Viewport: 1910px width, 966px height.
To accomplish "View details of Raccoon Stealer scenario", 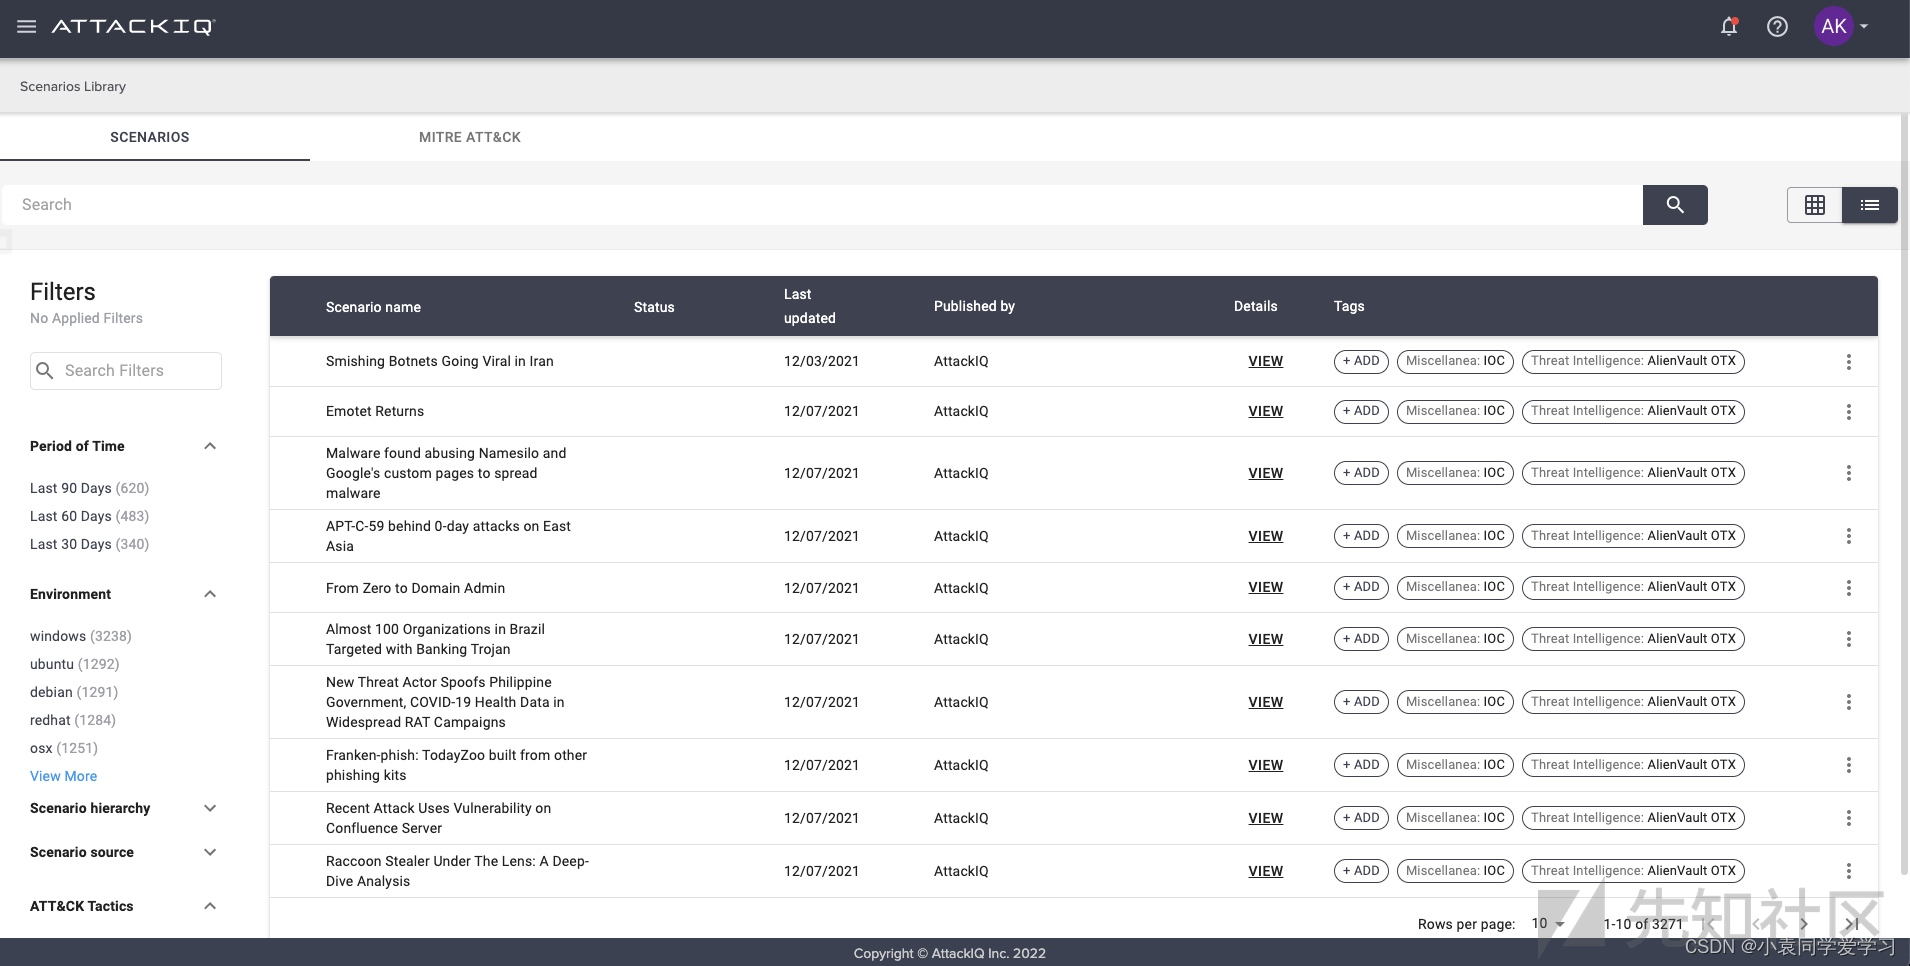I will [x=1265, y=871].
